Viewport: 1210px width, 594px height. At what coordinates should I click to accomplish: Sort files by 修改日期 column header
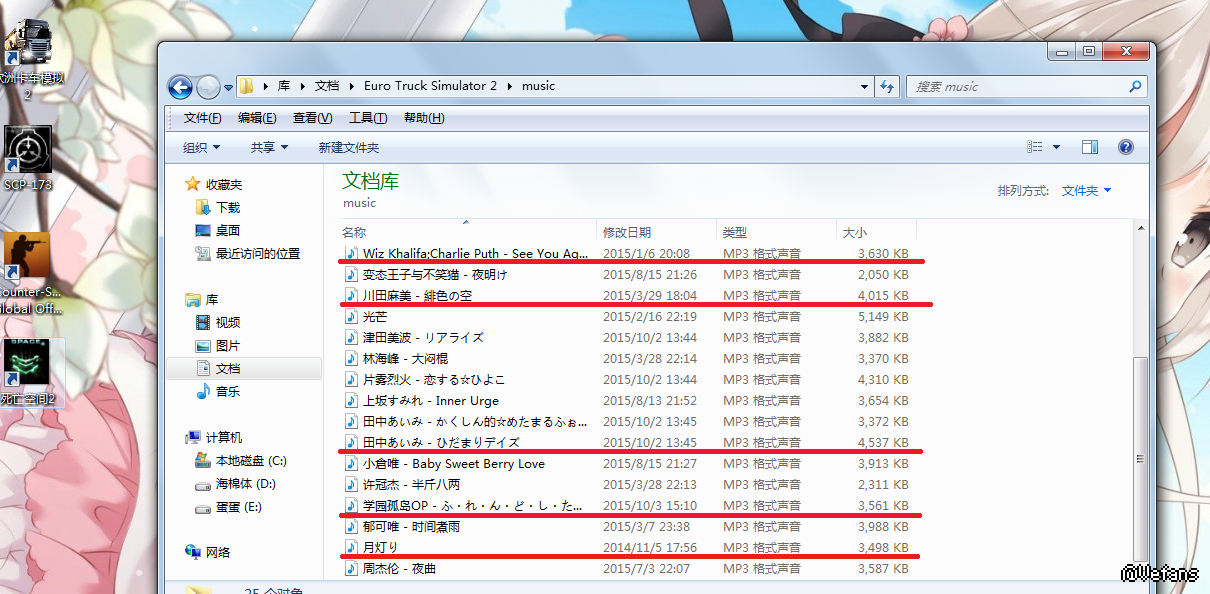tap(626, 232)
